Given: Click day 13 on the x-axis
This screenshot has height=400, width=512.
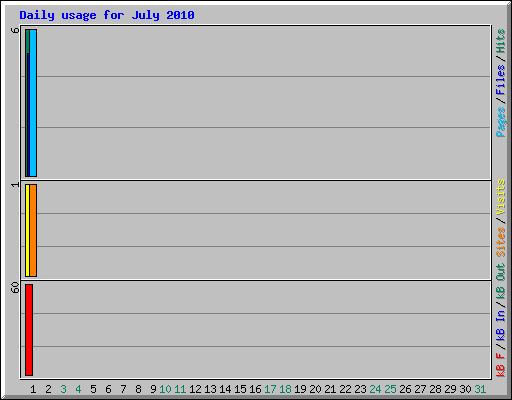Looking at the screenshot, I should [210, 389].
